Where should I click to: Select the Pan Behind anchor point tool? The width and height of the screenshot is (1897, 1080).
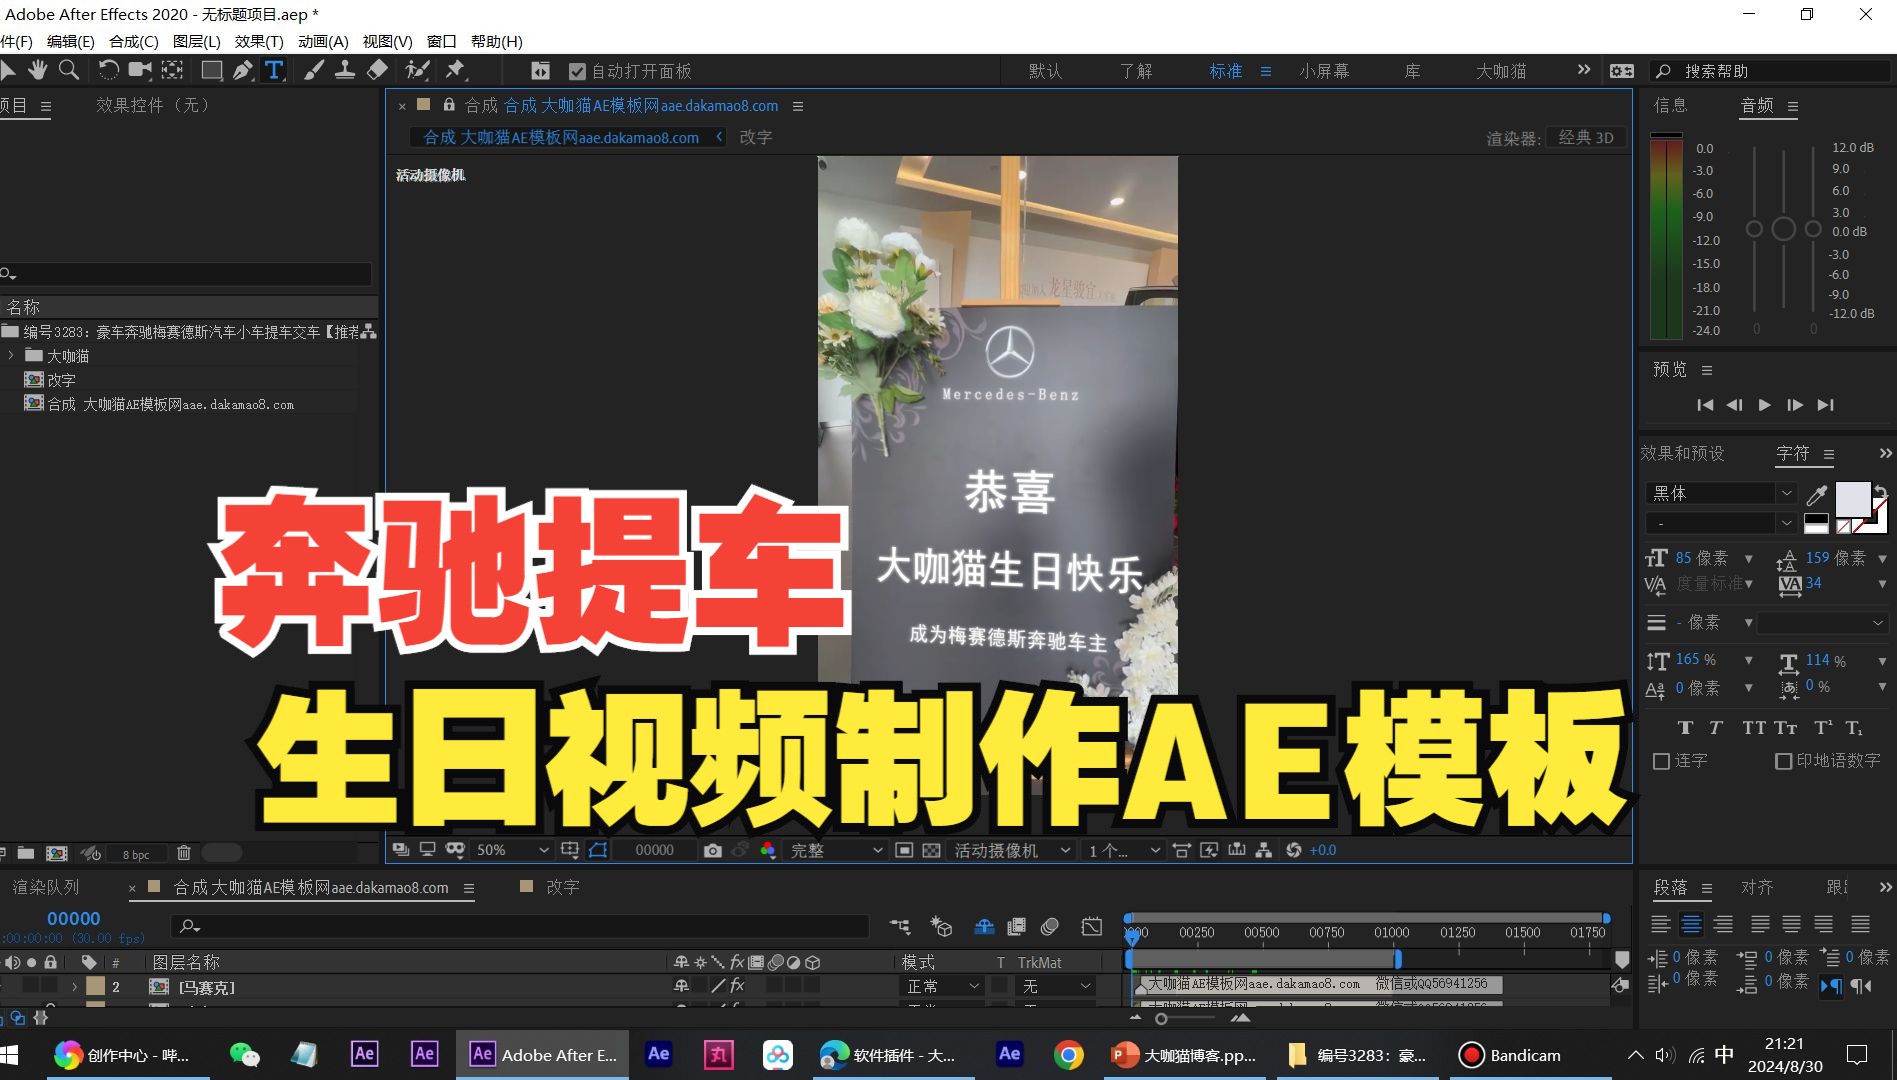click(172, 70)
